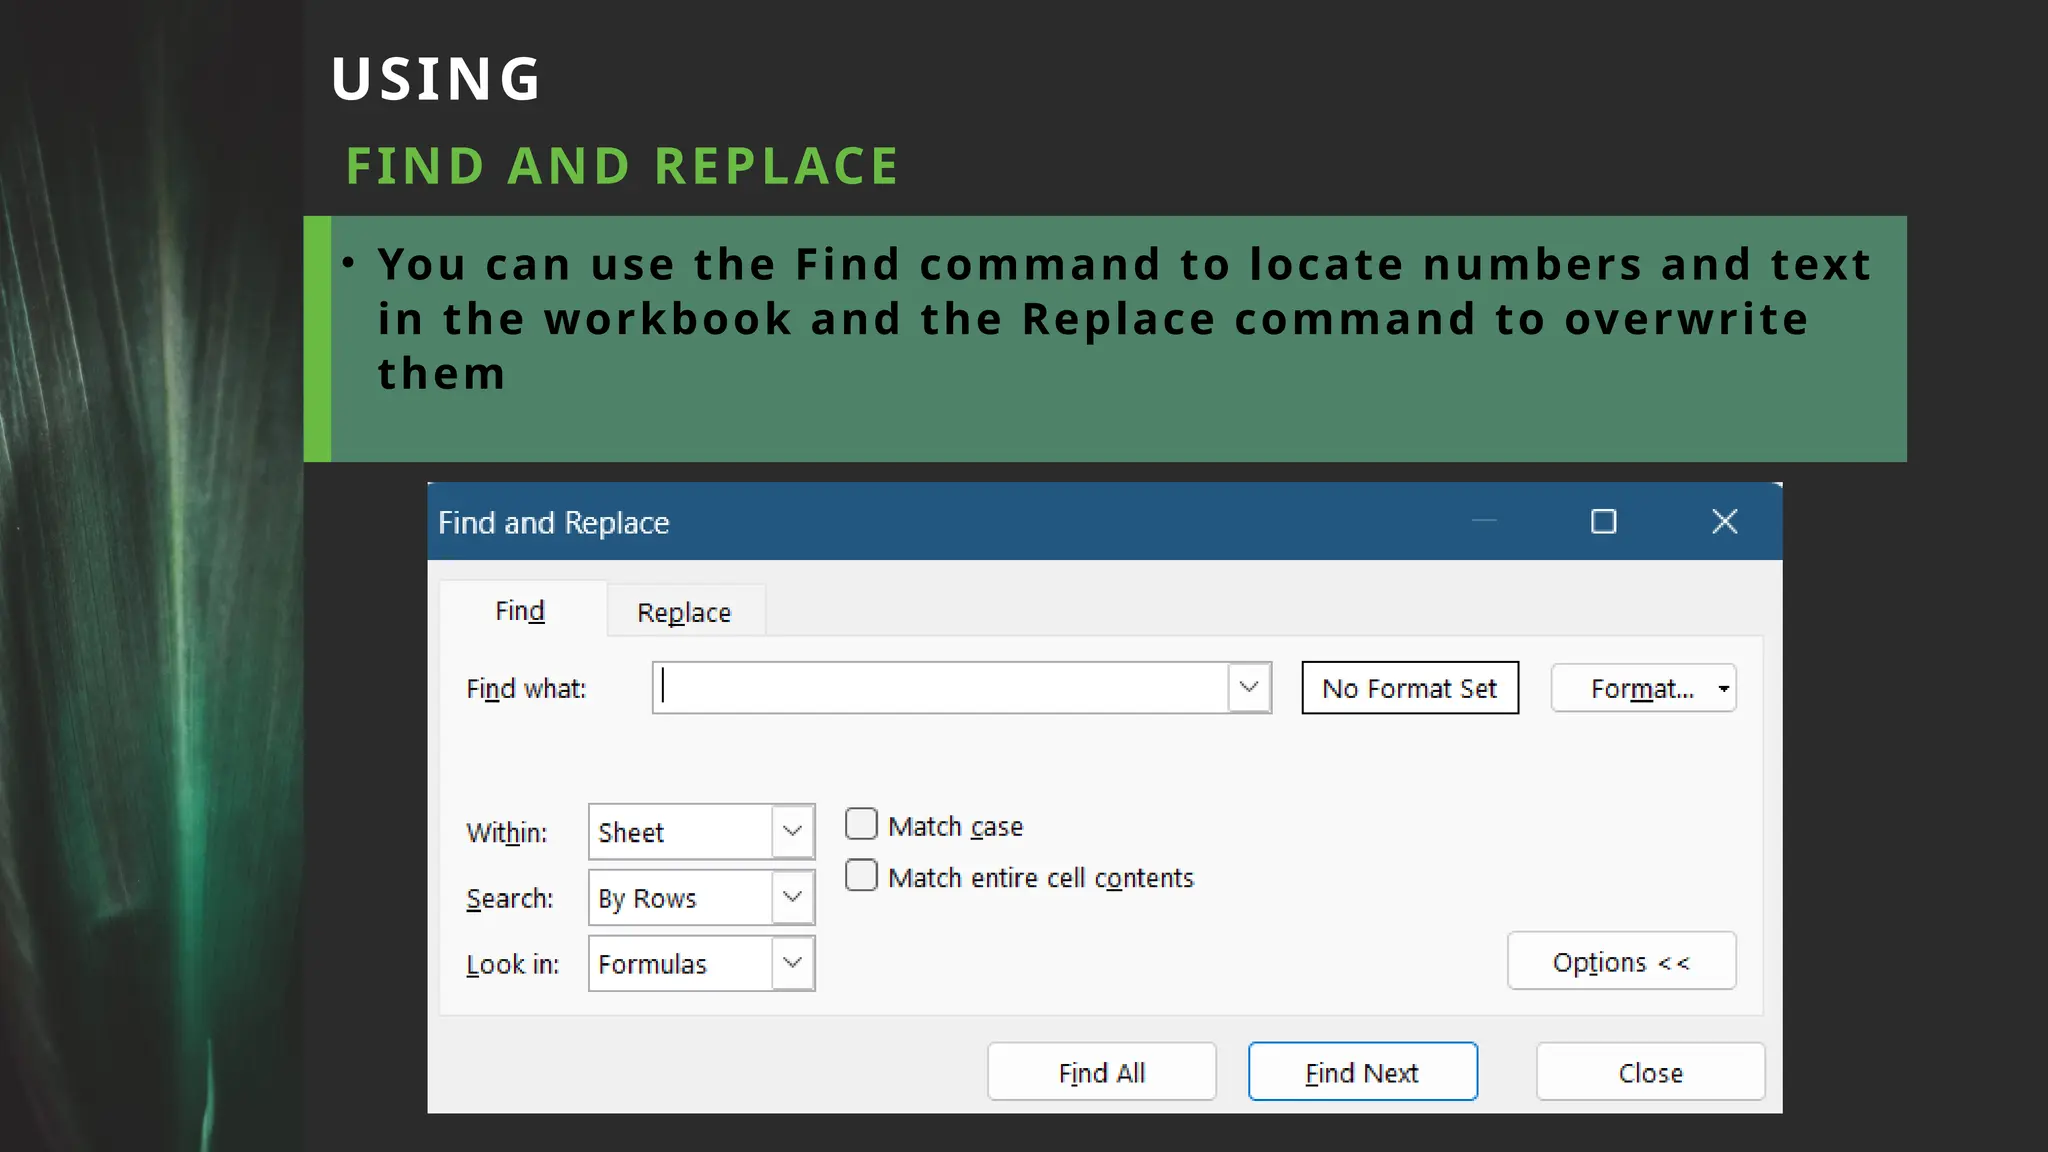
Task: Expand the Find what history dropdown arrow
Action: tap(1249, 688)
